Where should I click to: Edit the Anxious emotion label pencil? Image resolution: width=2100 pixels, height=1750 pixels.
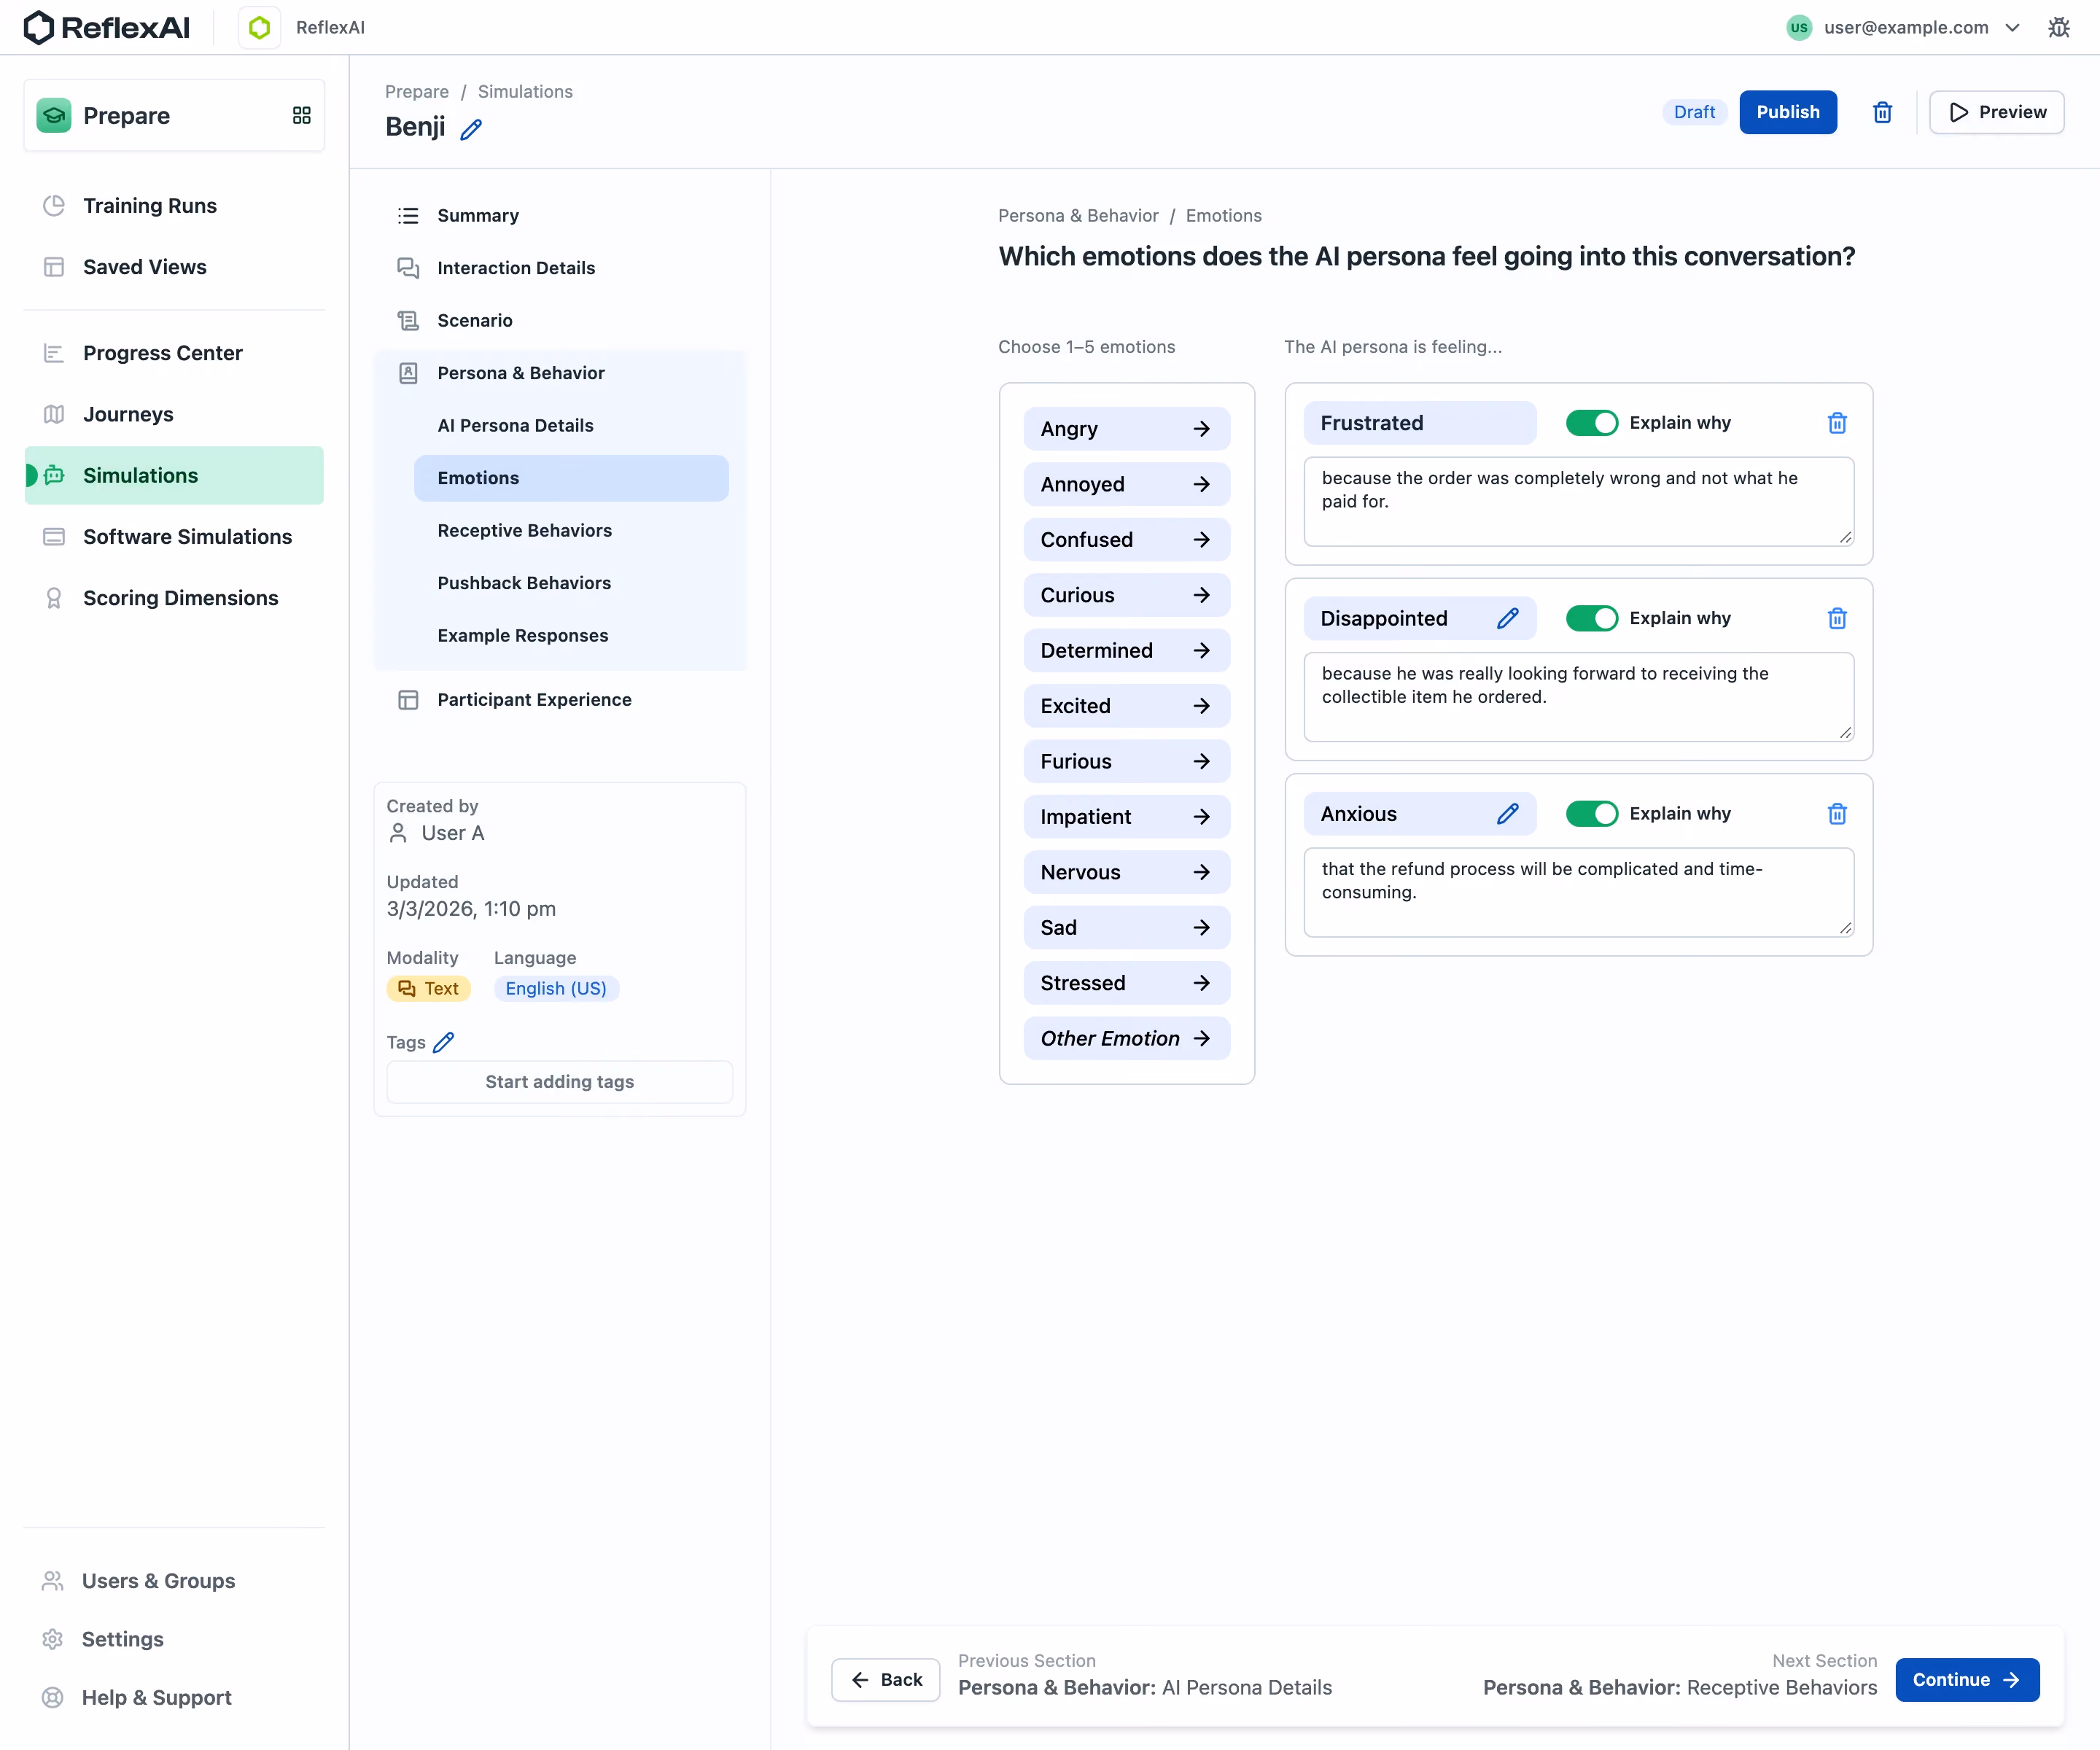point(1508,814)
